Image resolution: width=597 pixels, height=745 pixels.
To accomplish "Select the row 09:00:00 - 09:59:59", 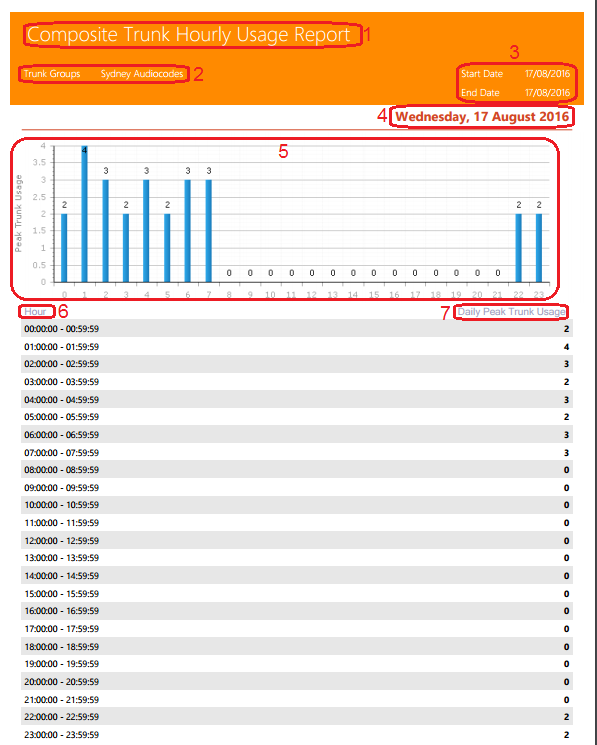I will 297,487.
